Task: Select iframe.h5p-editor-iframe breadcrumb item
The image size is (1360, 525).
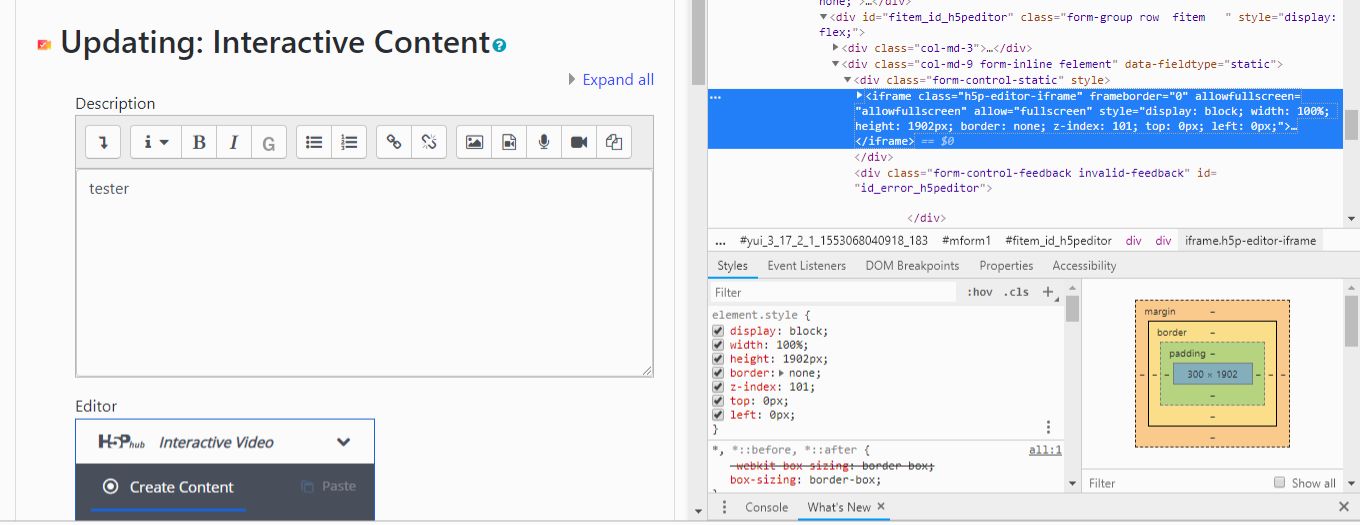Action: [1250, 241]
